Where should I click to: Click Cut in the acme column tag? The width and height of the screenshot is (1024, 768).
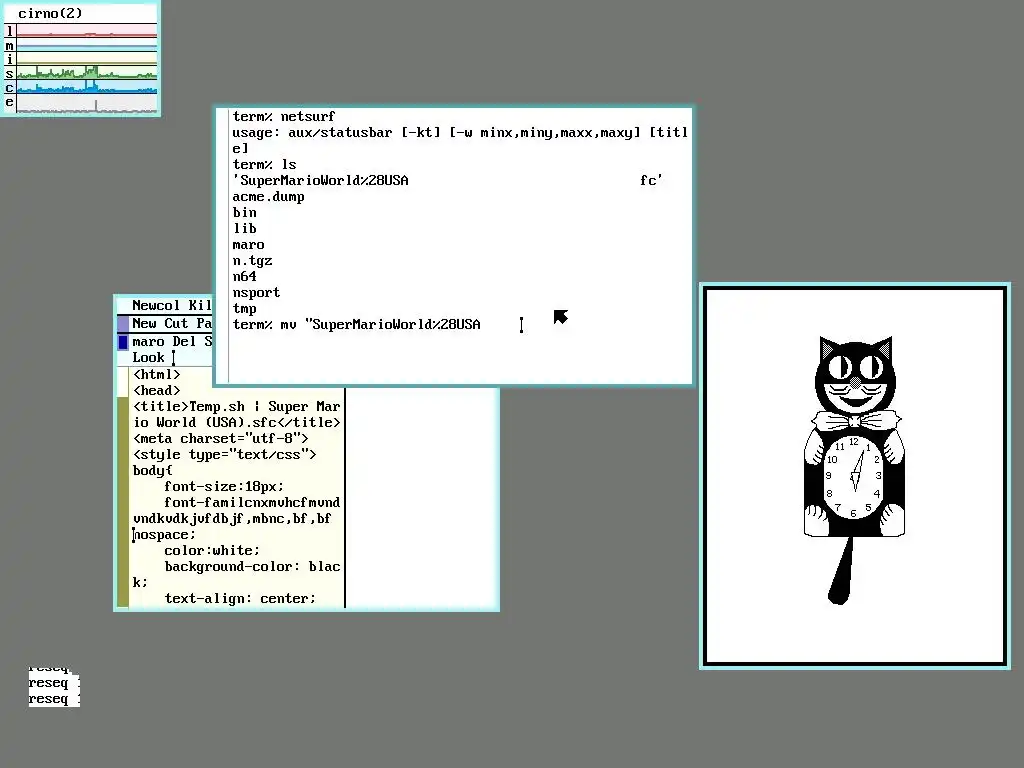(x=176, y=323)
